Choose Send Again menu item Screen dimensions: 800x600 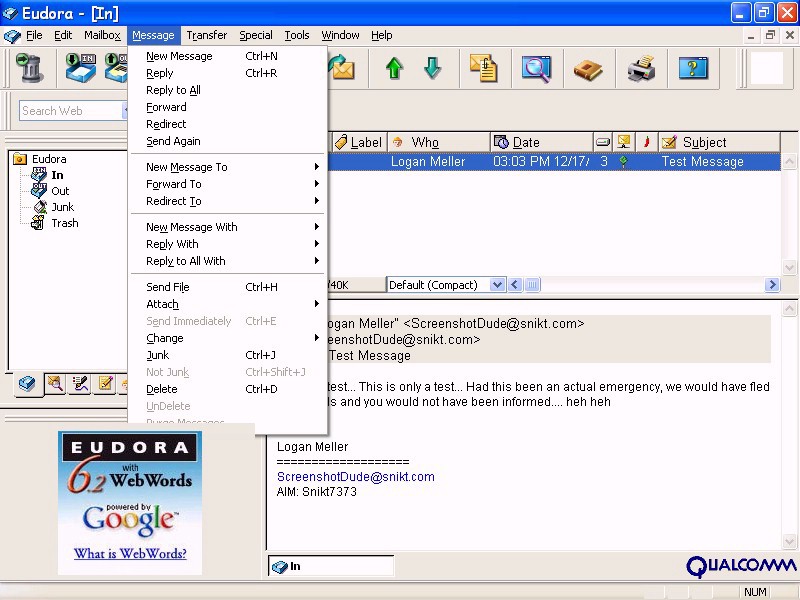pos(229,141)
